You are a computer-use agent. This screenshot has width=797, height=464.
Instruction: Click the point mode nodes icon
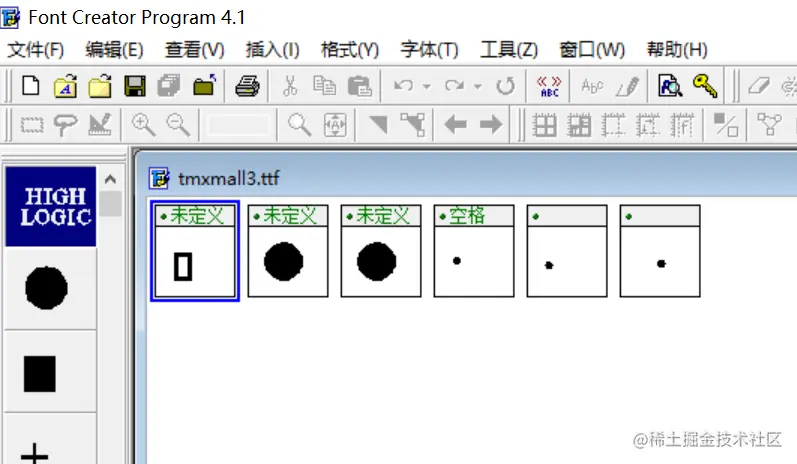click(413, 125)
